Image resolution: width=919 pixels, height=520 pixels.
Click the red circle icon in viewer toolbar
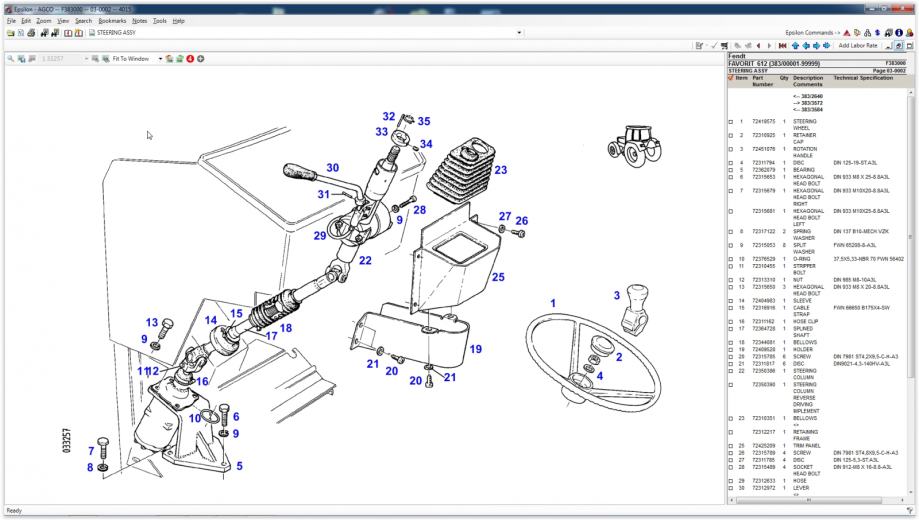[190, 59]
